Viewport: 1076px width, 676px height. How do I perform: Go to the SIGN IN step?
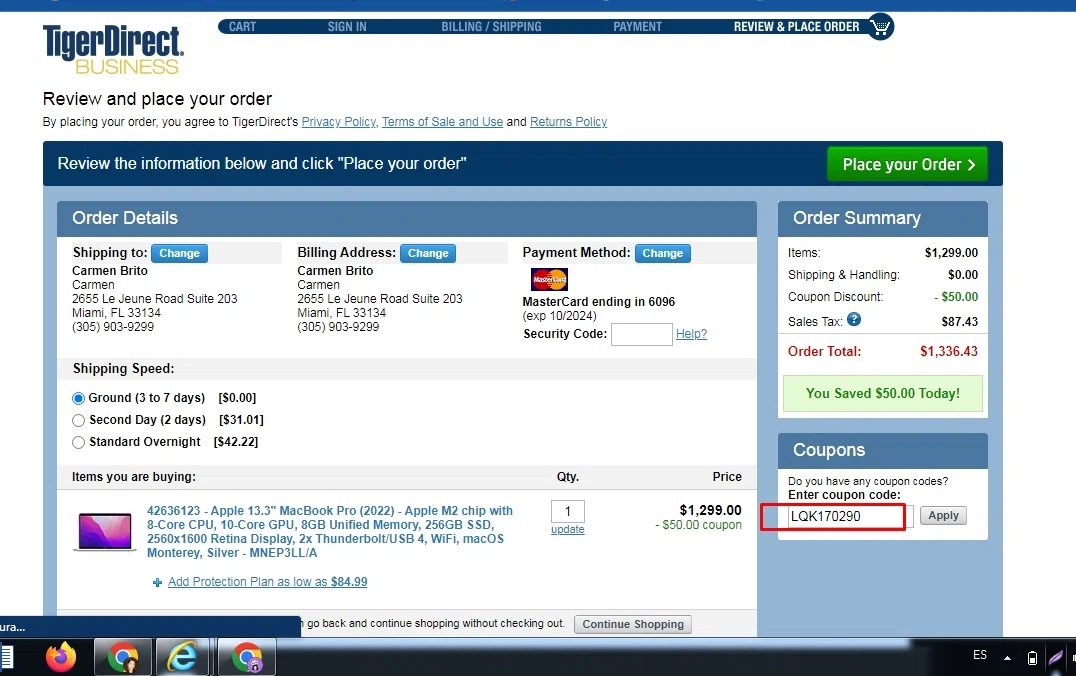[x=347, y=27]
